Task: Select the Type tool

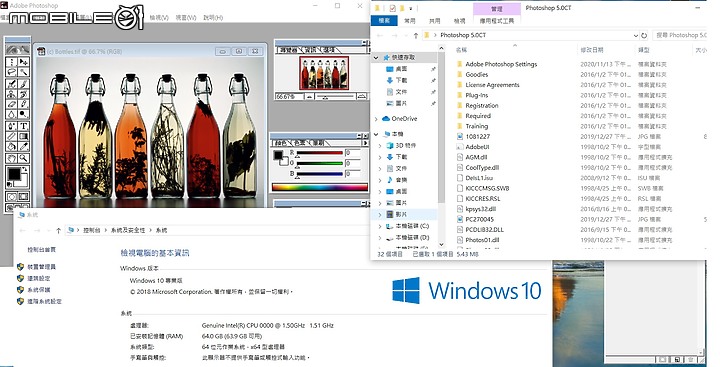Action: pyautogui.click(x=23, y=126)
